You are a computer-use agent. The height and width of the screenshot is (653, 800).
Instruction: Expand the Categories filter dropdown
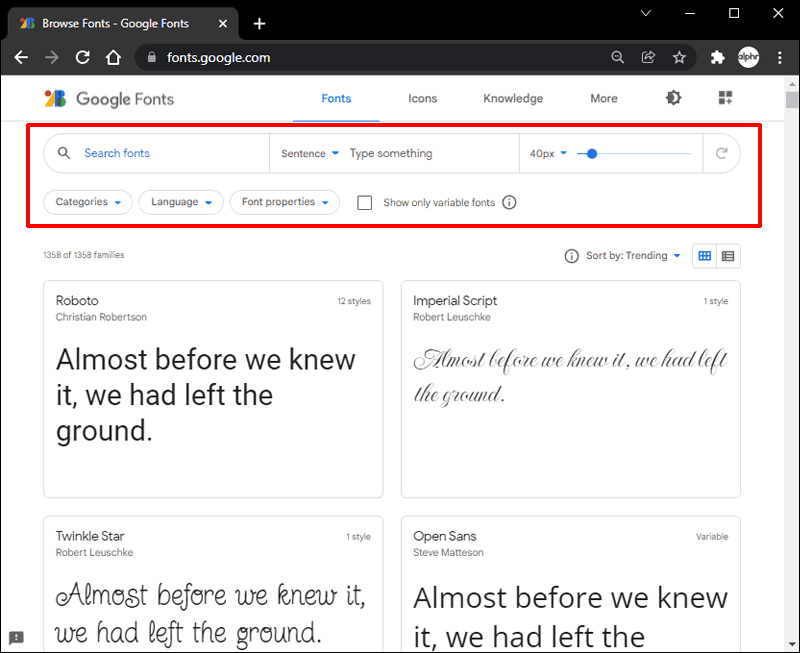click(x=88, y=202)
